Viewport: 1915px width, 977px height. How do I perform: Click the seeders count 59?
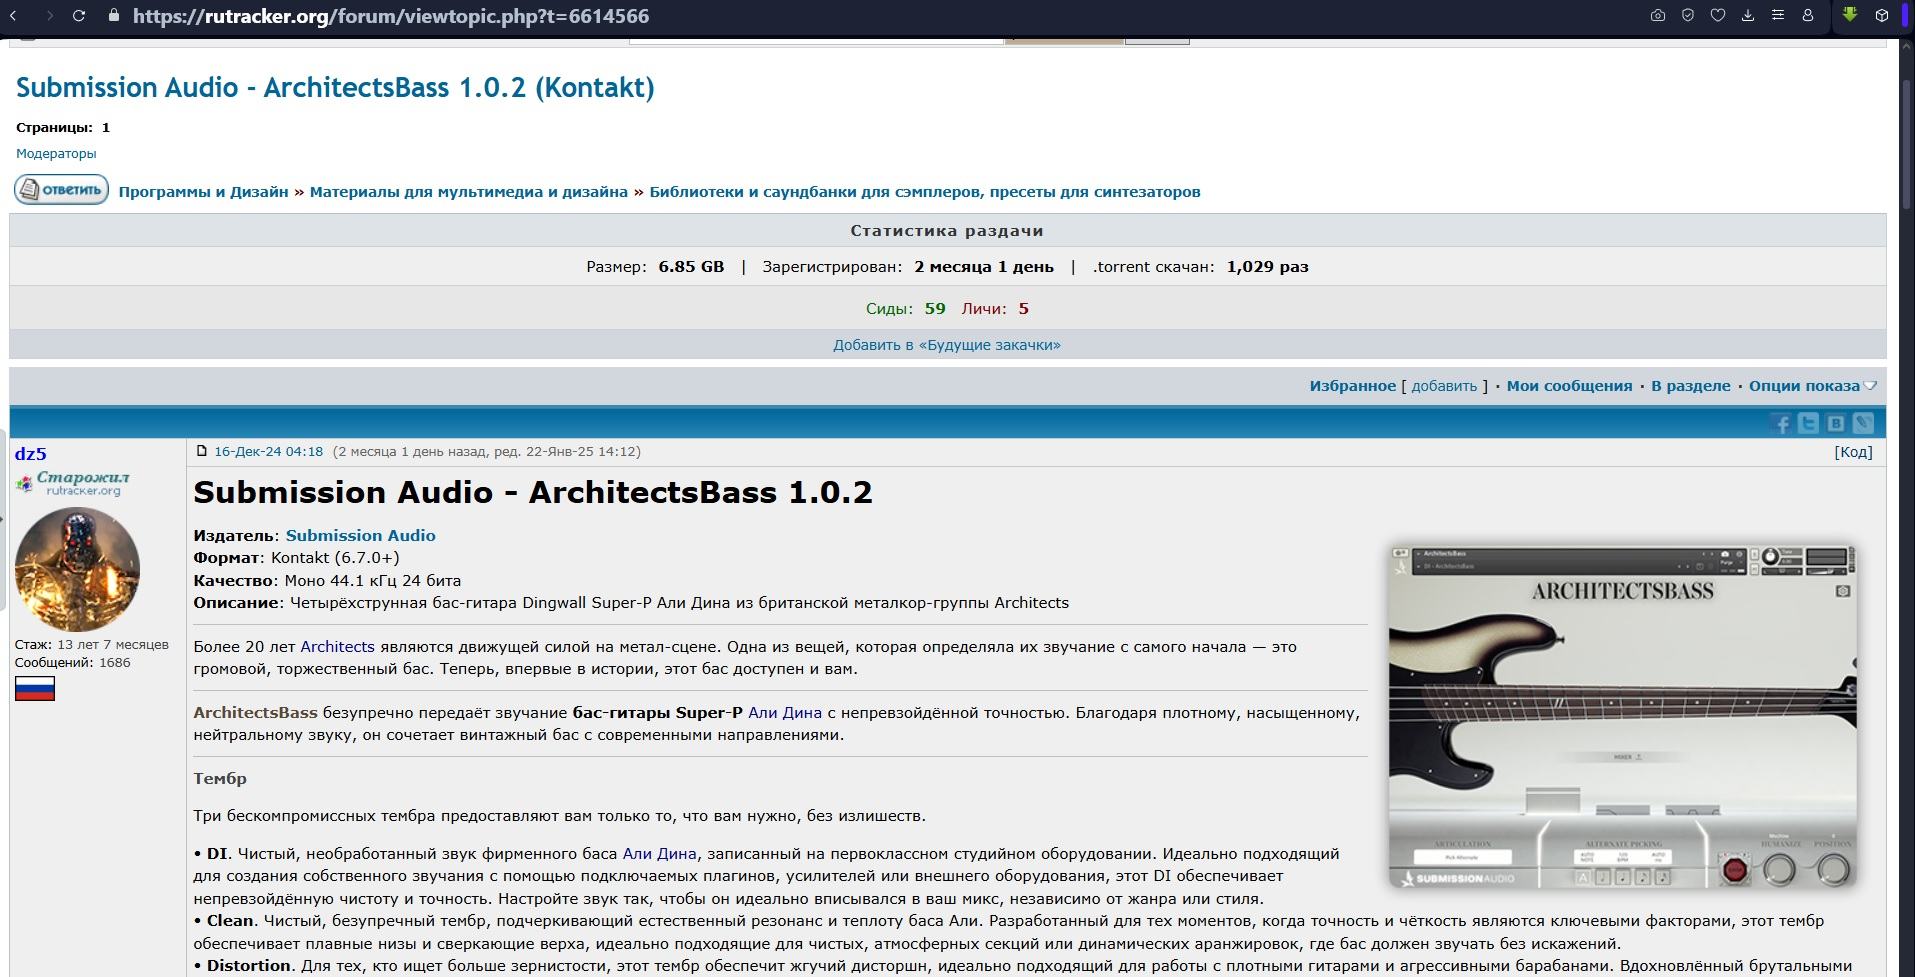[935, 309]
